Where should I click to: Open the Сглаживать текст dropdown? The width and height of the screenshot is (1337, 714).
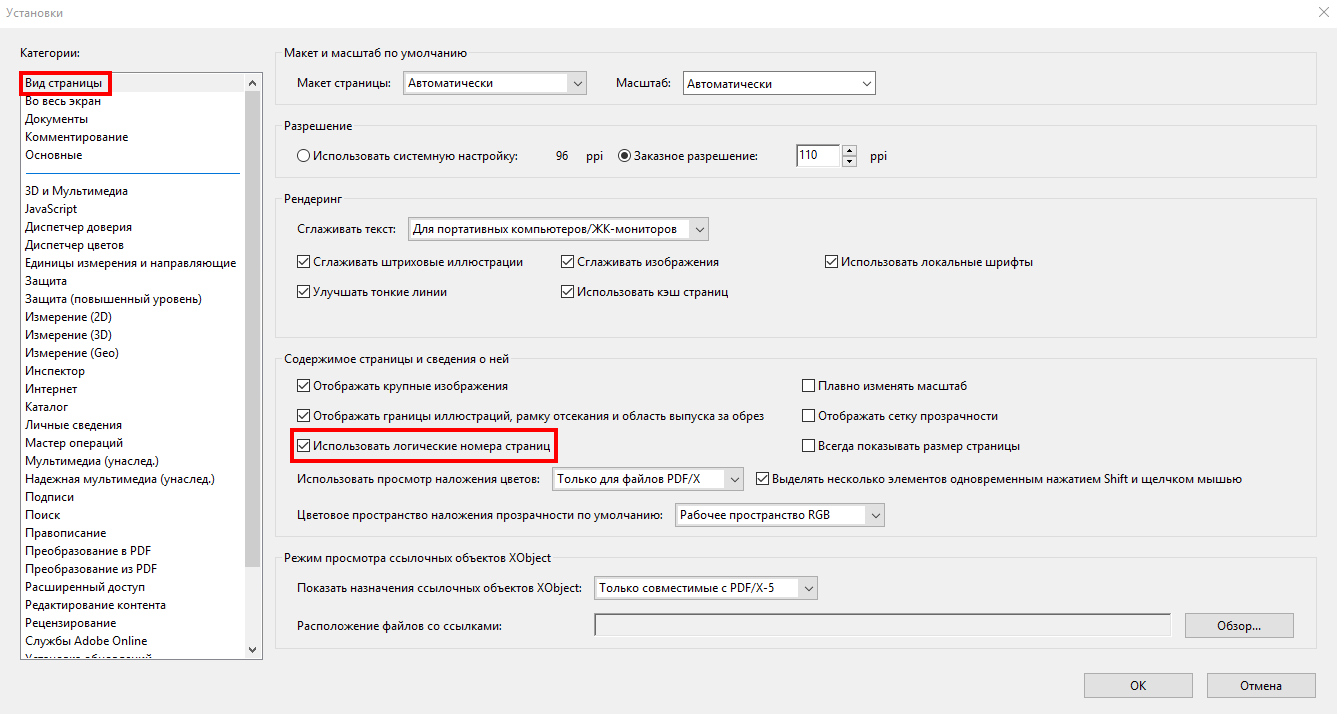click(x=559, y=229)
